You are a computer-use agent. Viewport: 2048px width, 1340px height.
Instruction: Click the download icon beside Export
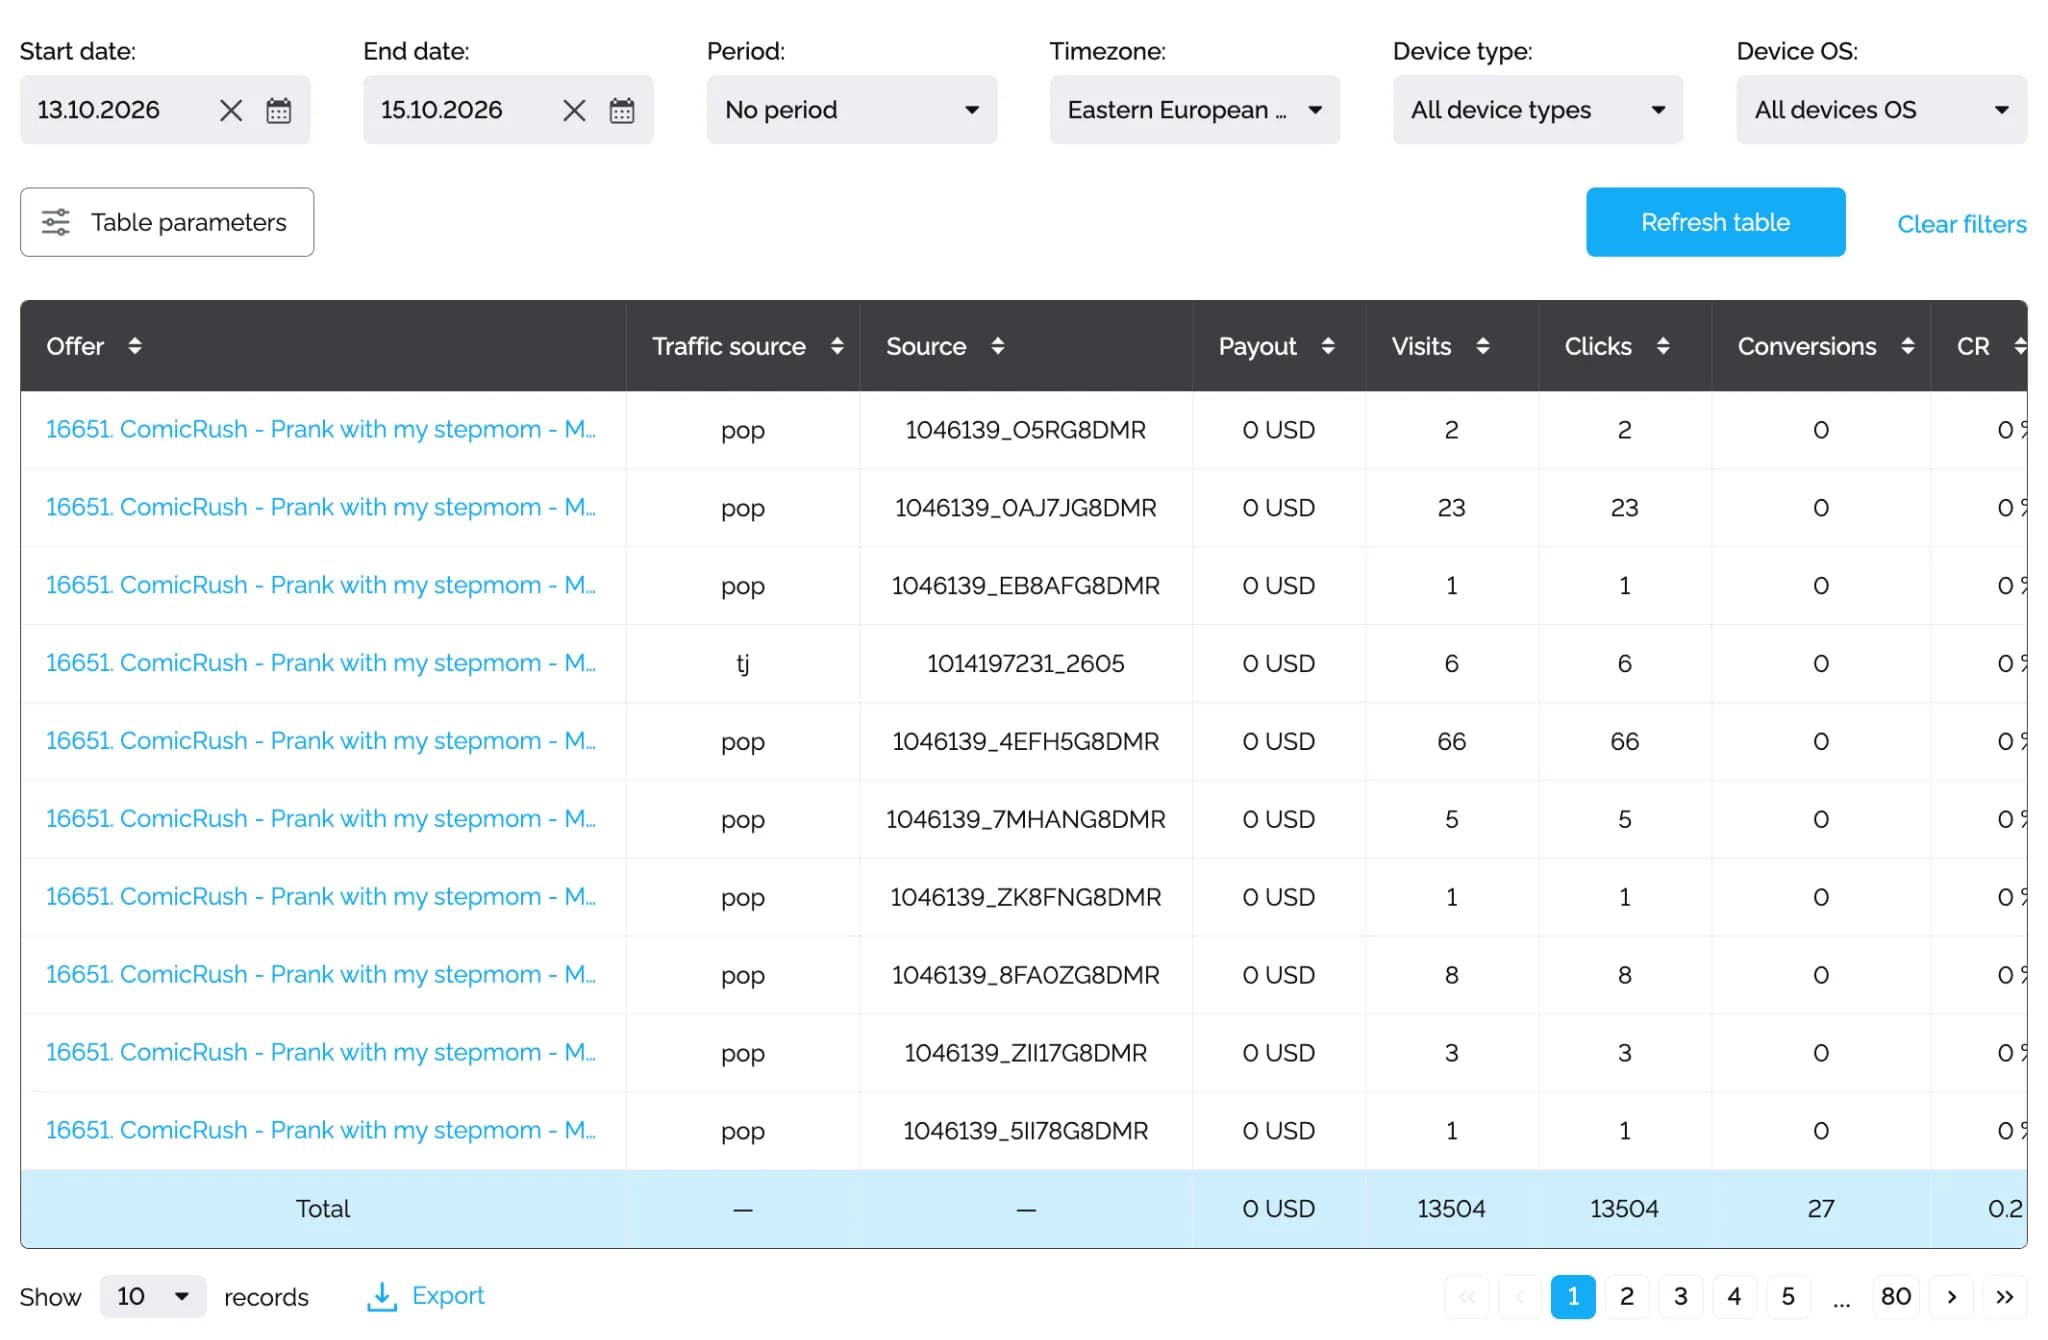(382, 1297)
